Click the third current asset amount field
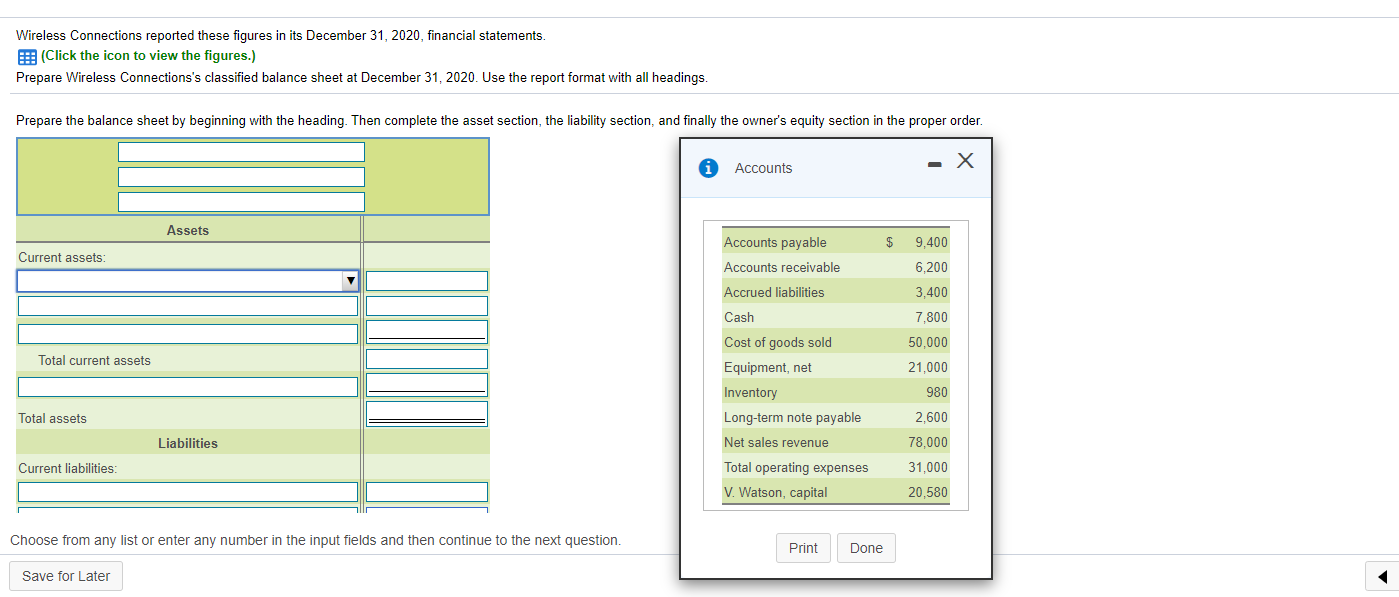 tap(427, 331)
